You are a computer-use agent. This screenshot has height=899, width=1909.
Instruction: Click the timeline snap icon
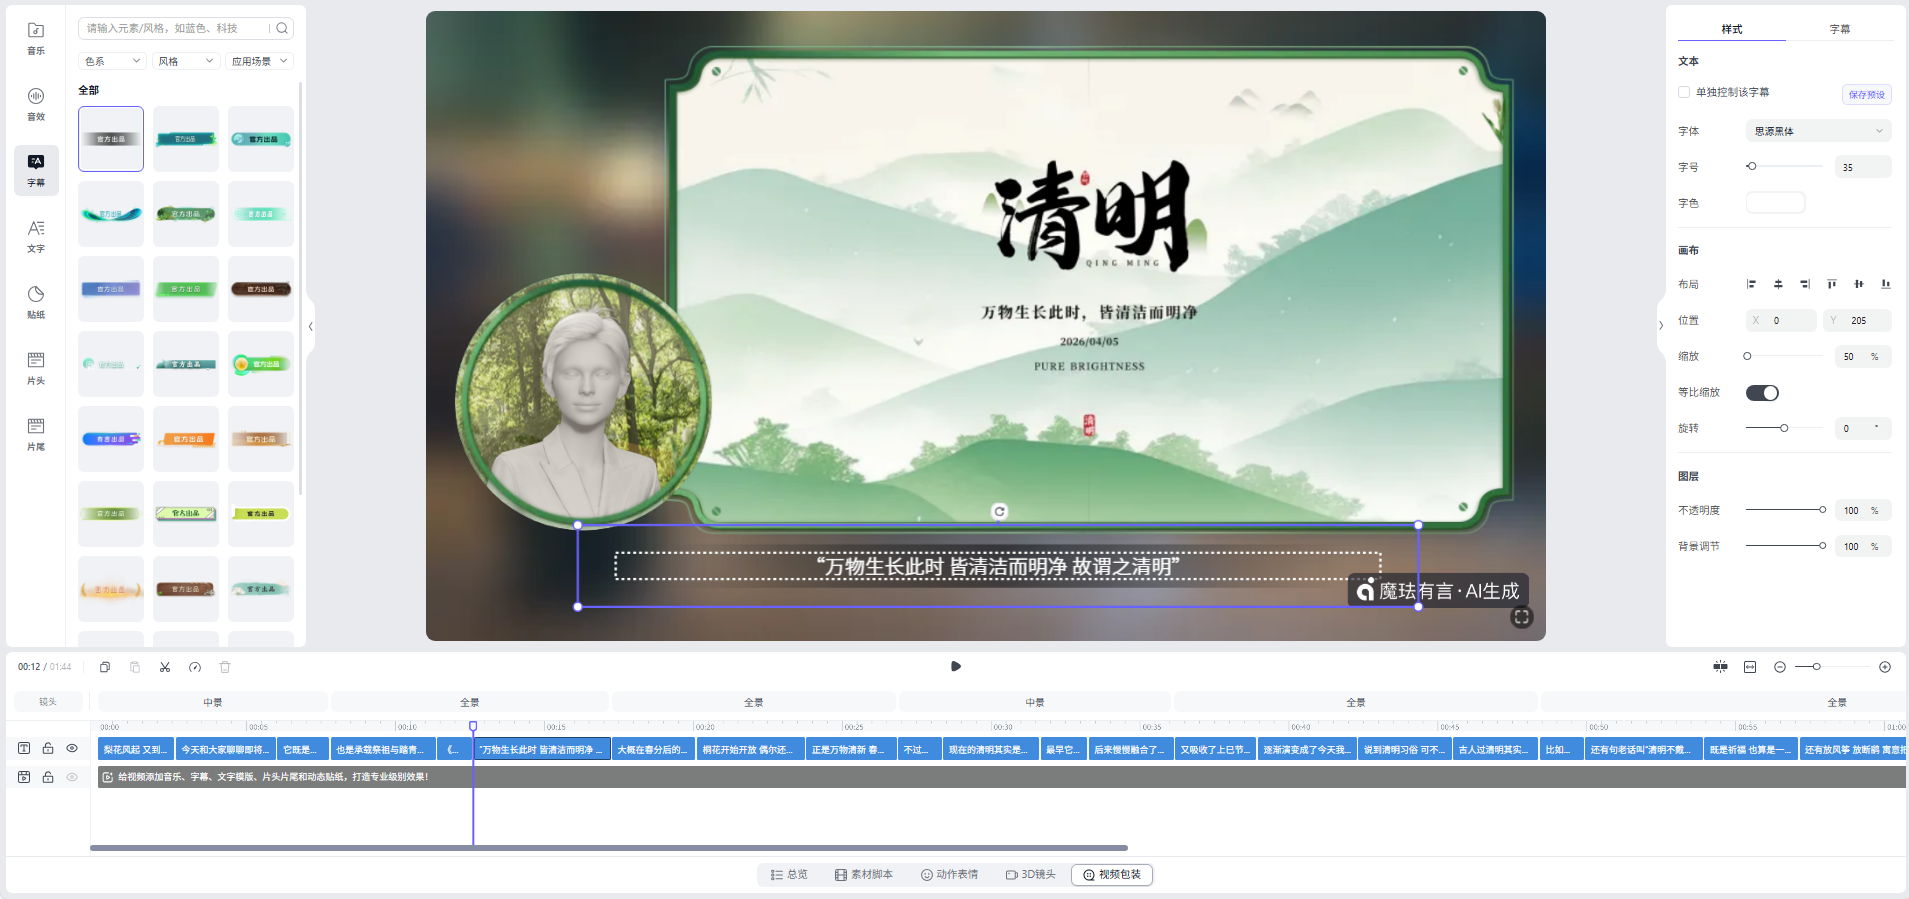(1720, 667)
